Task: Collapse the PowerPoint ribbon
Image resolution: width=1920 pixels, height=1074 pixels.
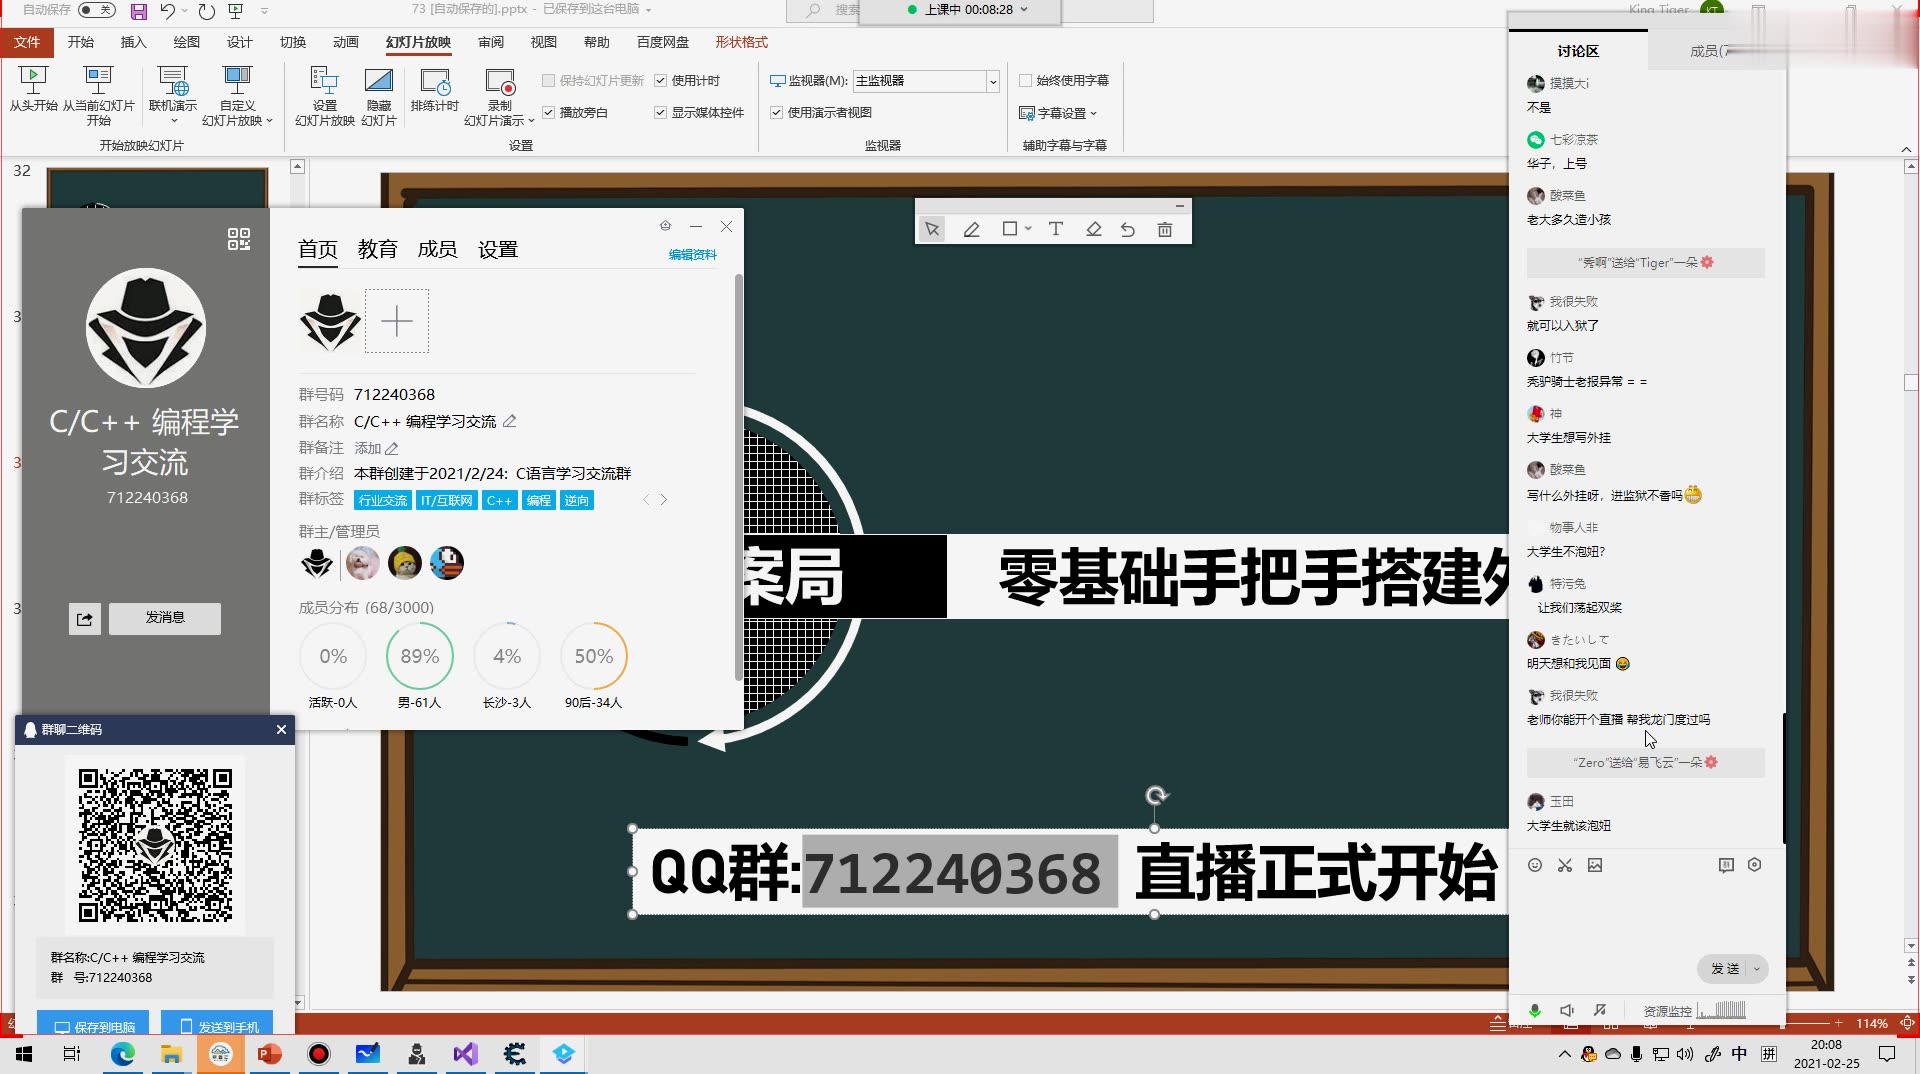Action: pos(1906,148)
